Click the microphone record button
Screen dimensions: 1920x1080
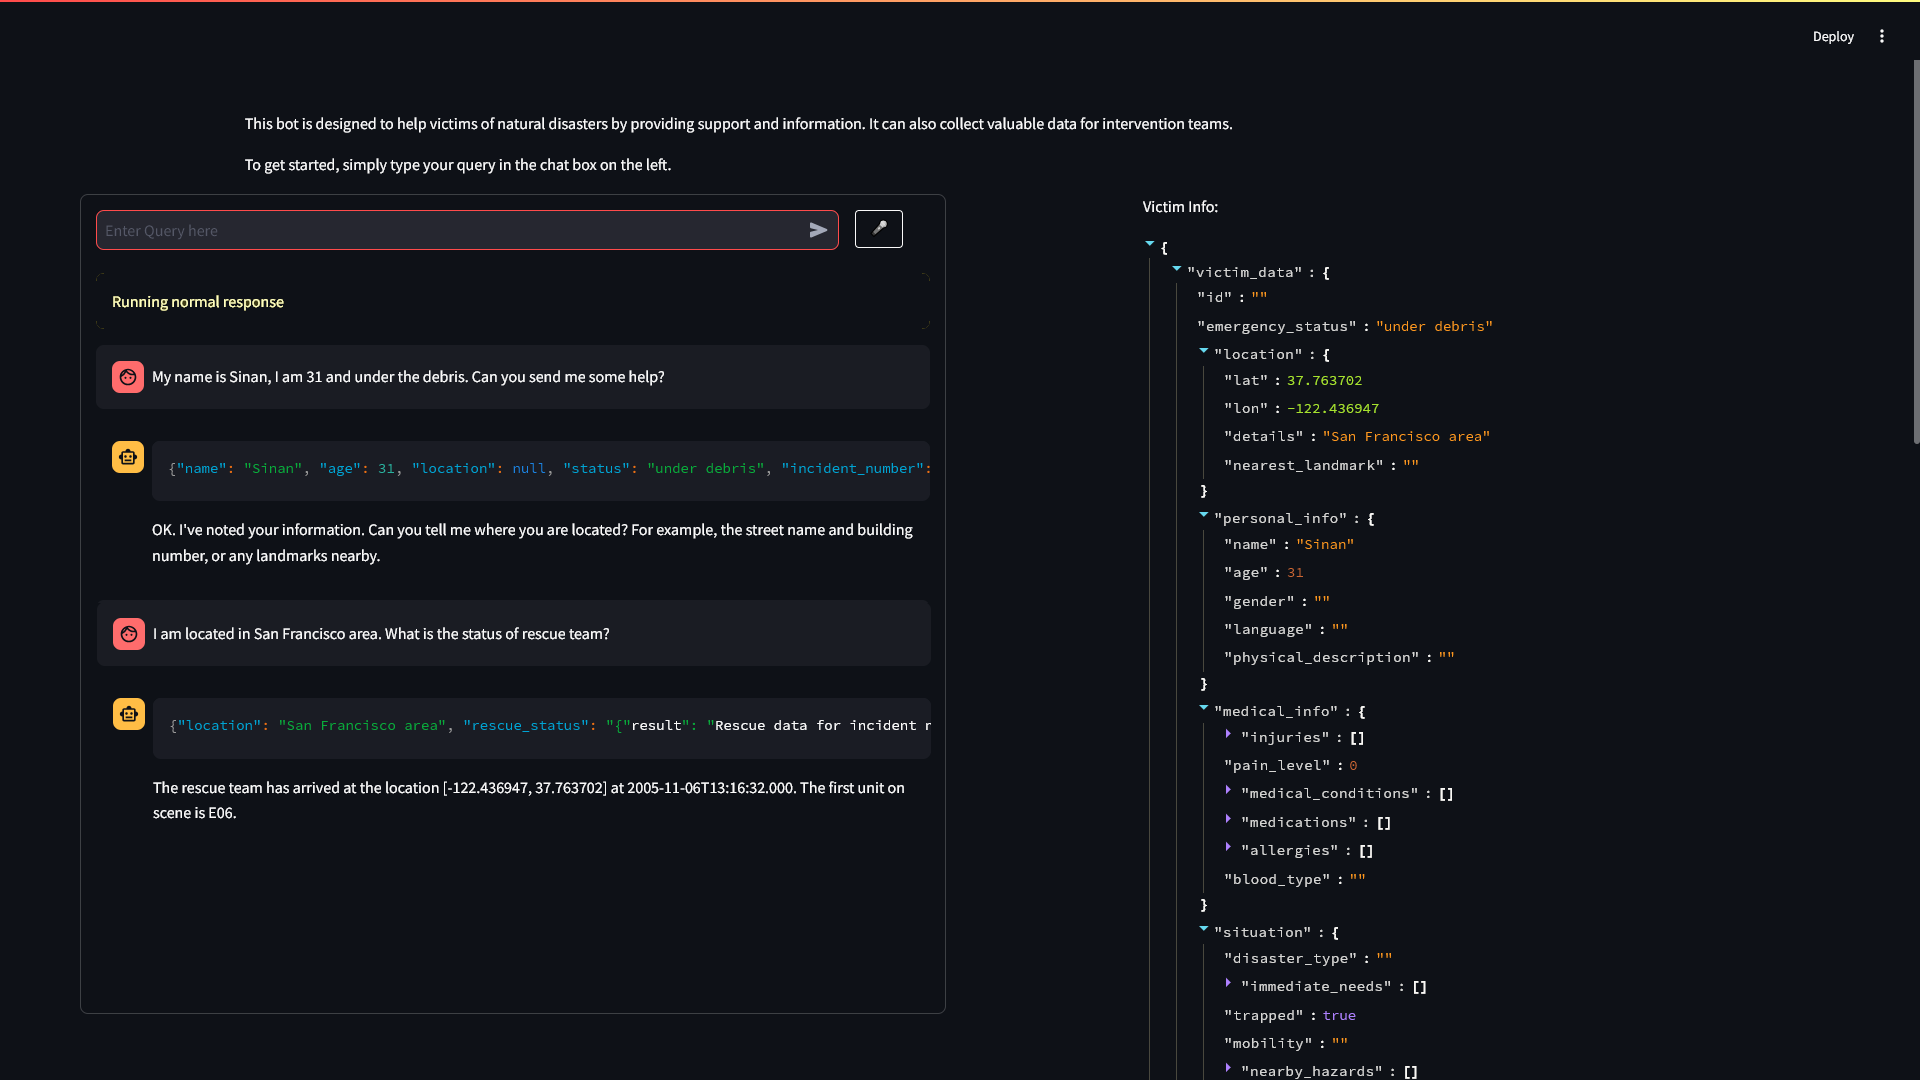[878, 229]
